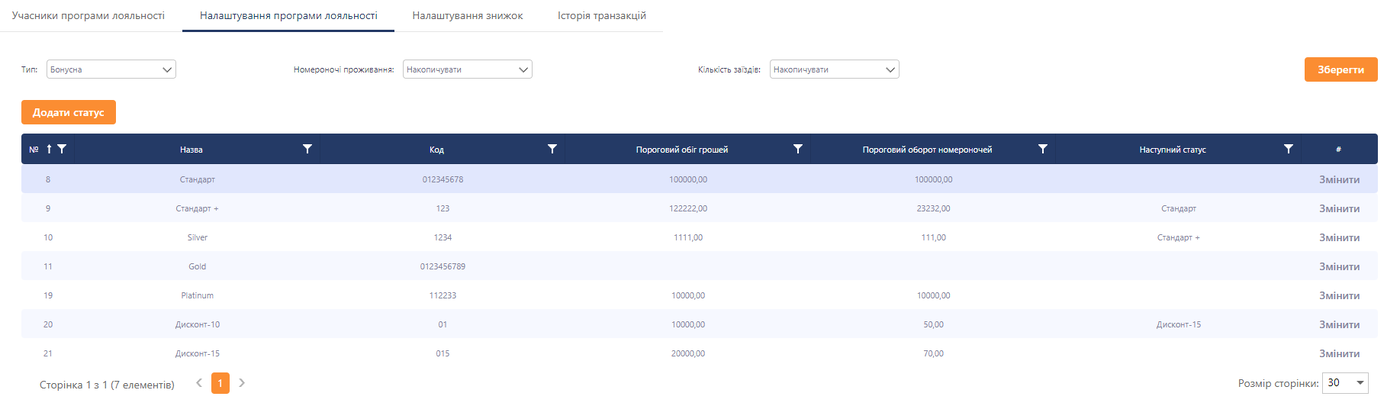Click the Зберегти button
1400x419 pixels.
[x=1340, y=70]
